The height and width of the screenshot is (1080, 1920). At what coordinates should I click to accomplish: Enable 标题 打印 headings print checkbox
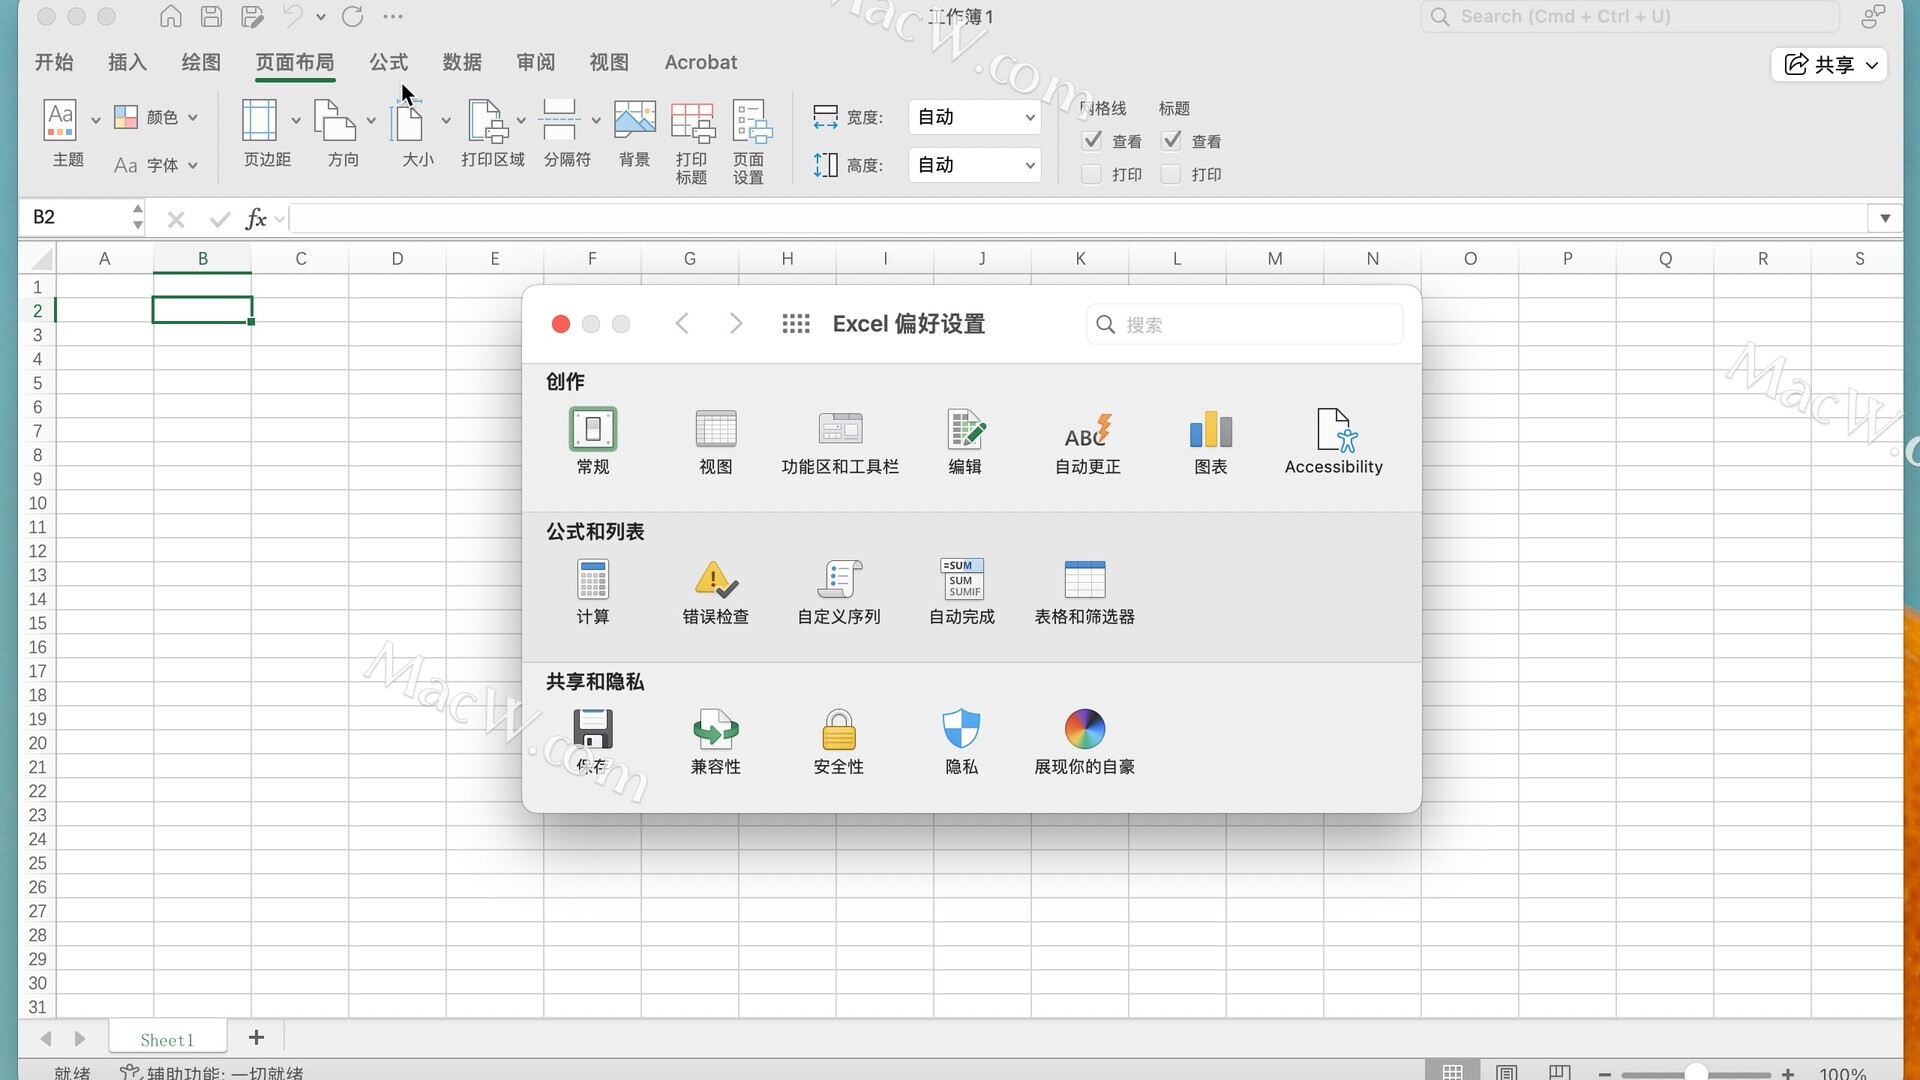click(x=1171, y=174)
